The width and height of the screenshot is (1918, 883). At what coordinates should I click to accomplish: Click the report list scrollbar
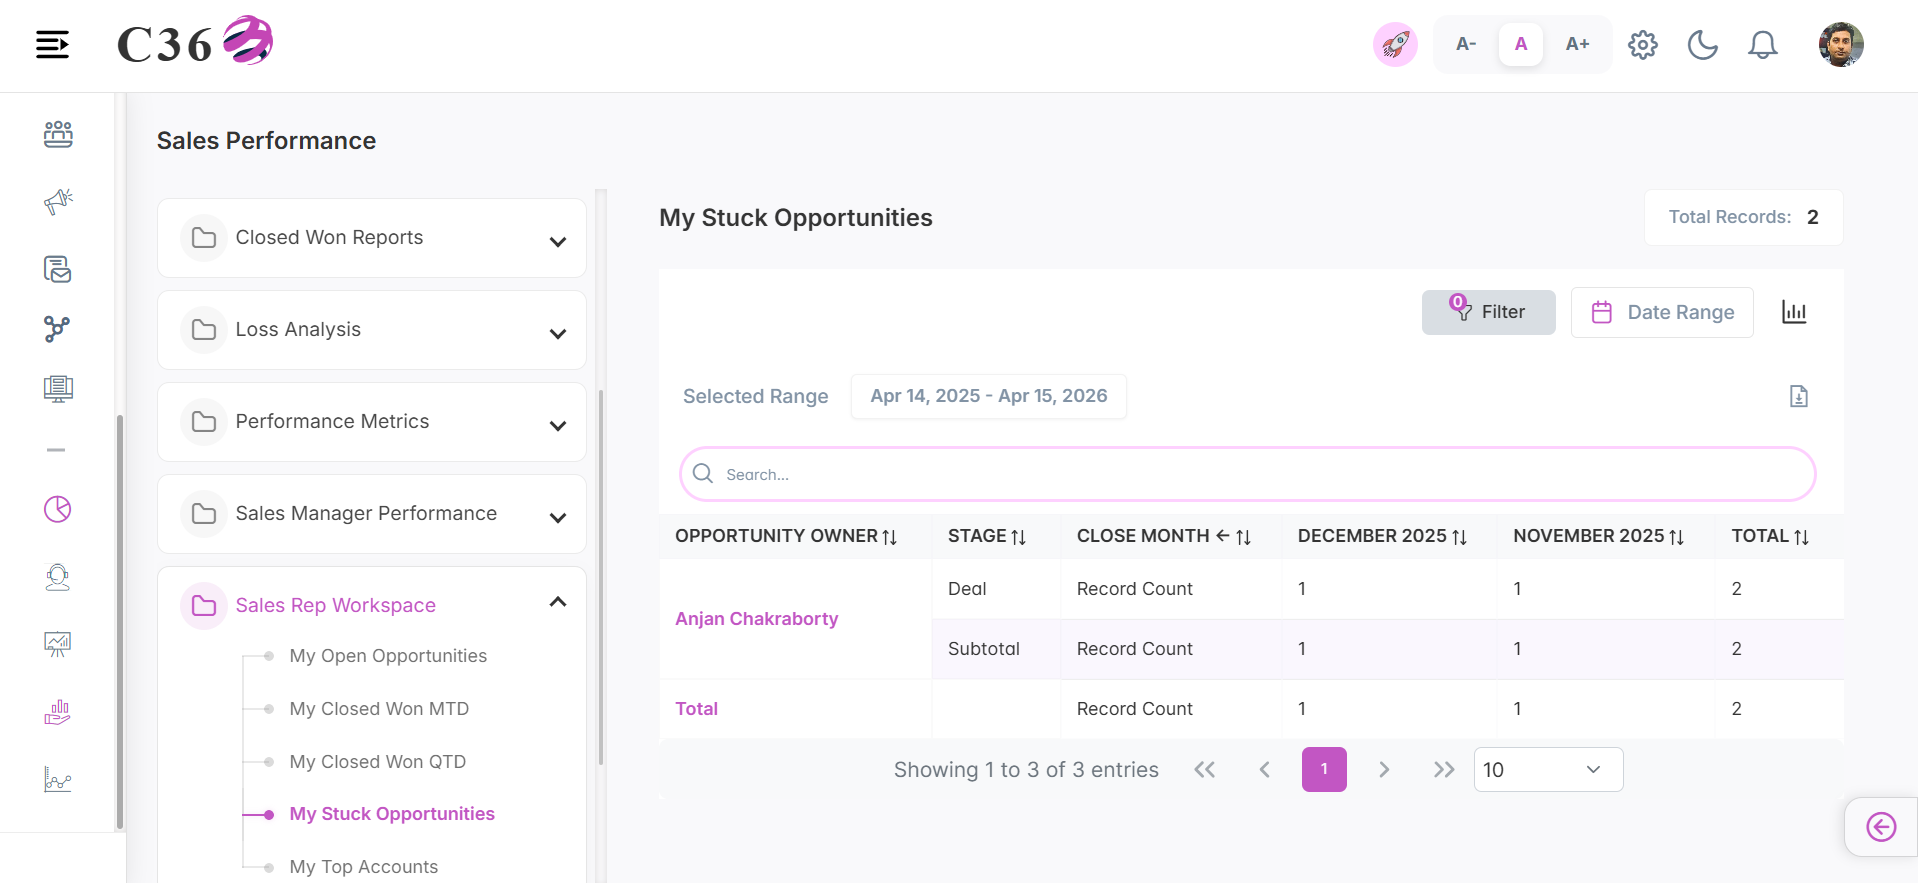point(601,577)
